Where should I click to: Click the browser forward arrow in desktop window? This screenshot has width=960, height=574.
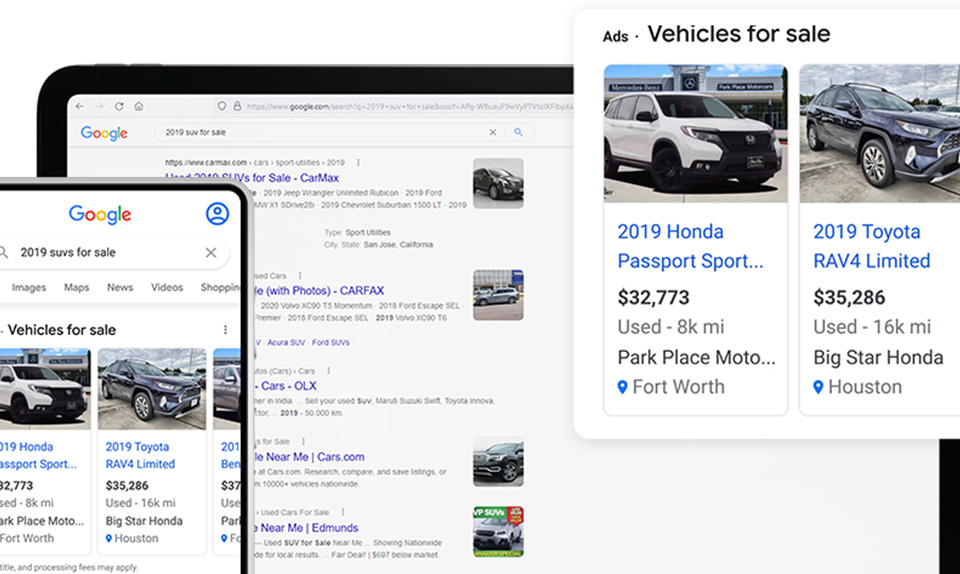99,106
